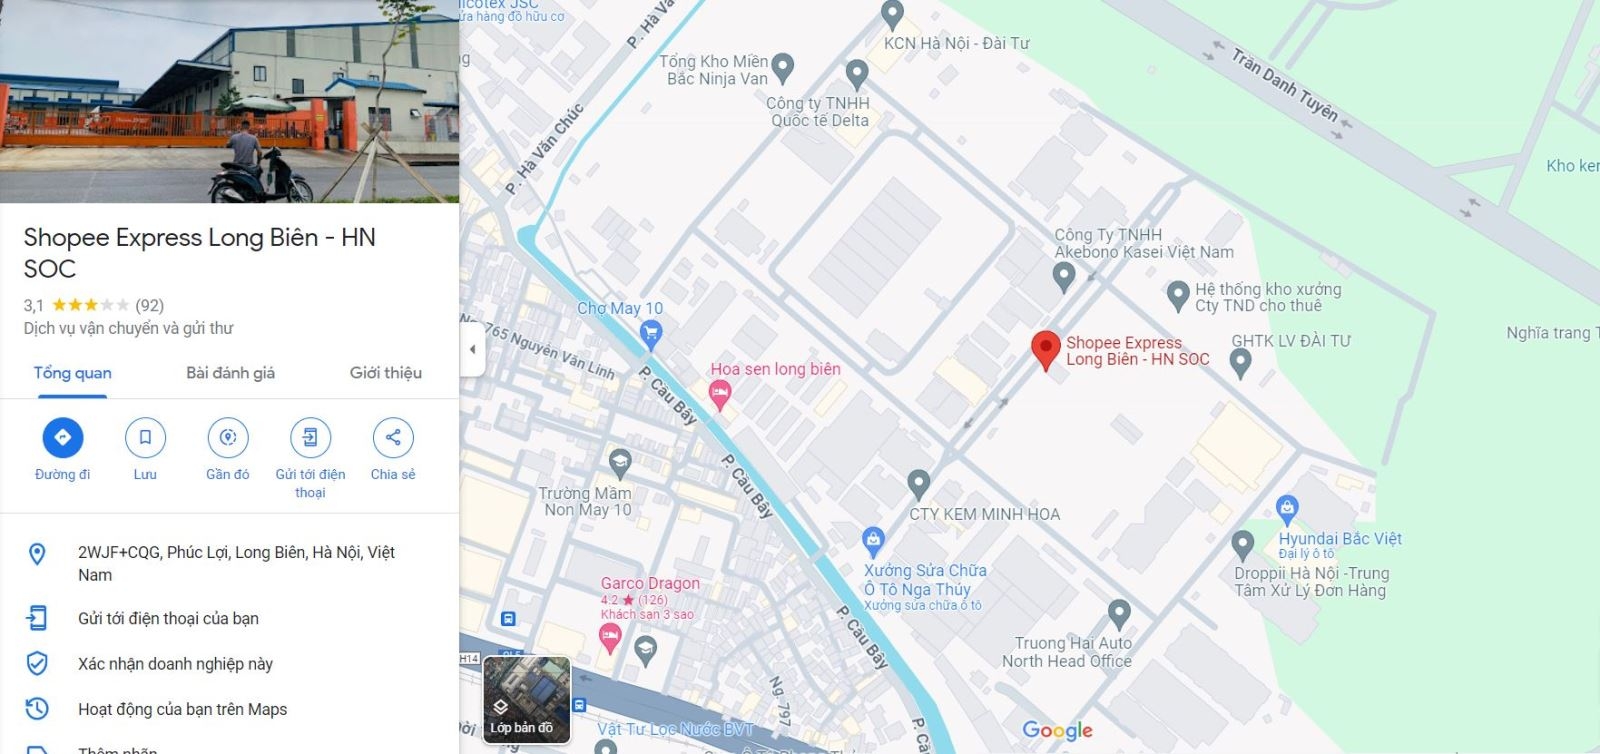This screenshot has height=754, width=1600.
Task: Click the 92 reviews count link
Action: [x=149, y=305]
